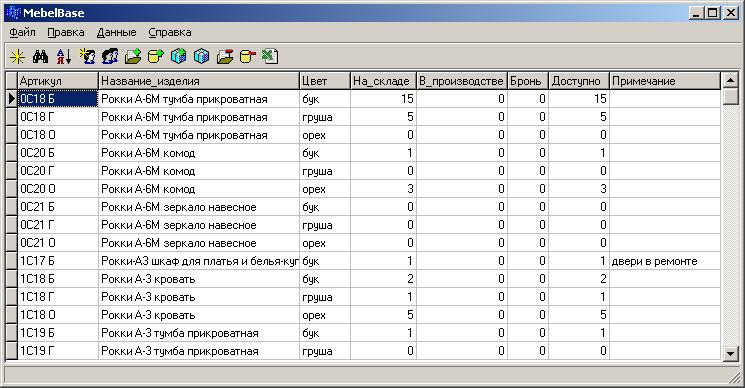
Task: Click the Бронь column header
Action: click(x=528, y=81)
